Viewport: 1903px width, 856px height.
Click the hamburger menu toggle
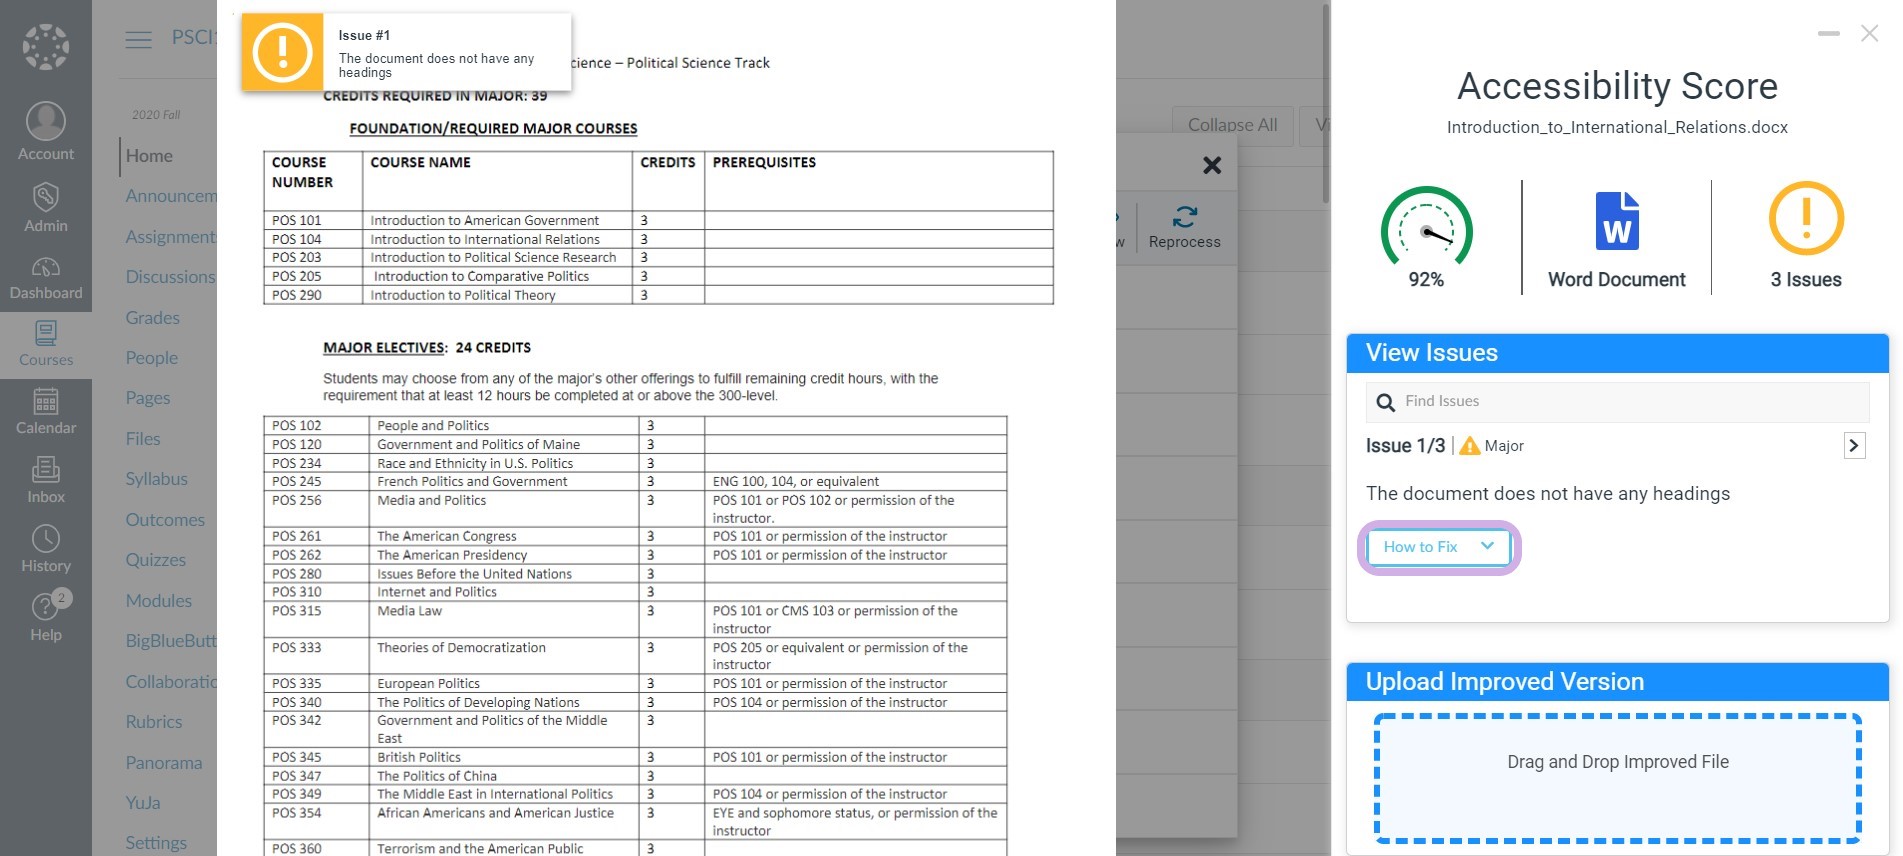(x=138, y=39)
